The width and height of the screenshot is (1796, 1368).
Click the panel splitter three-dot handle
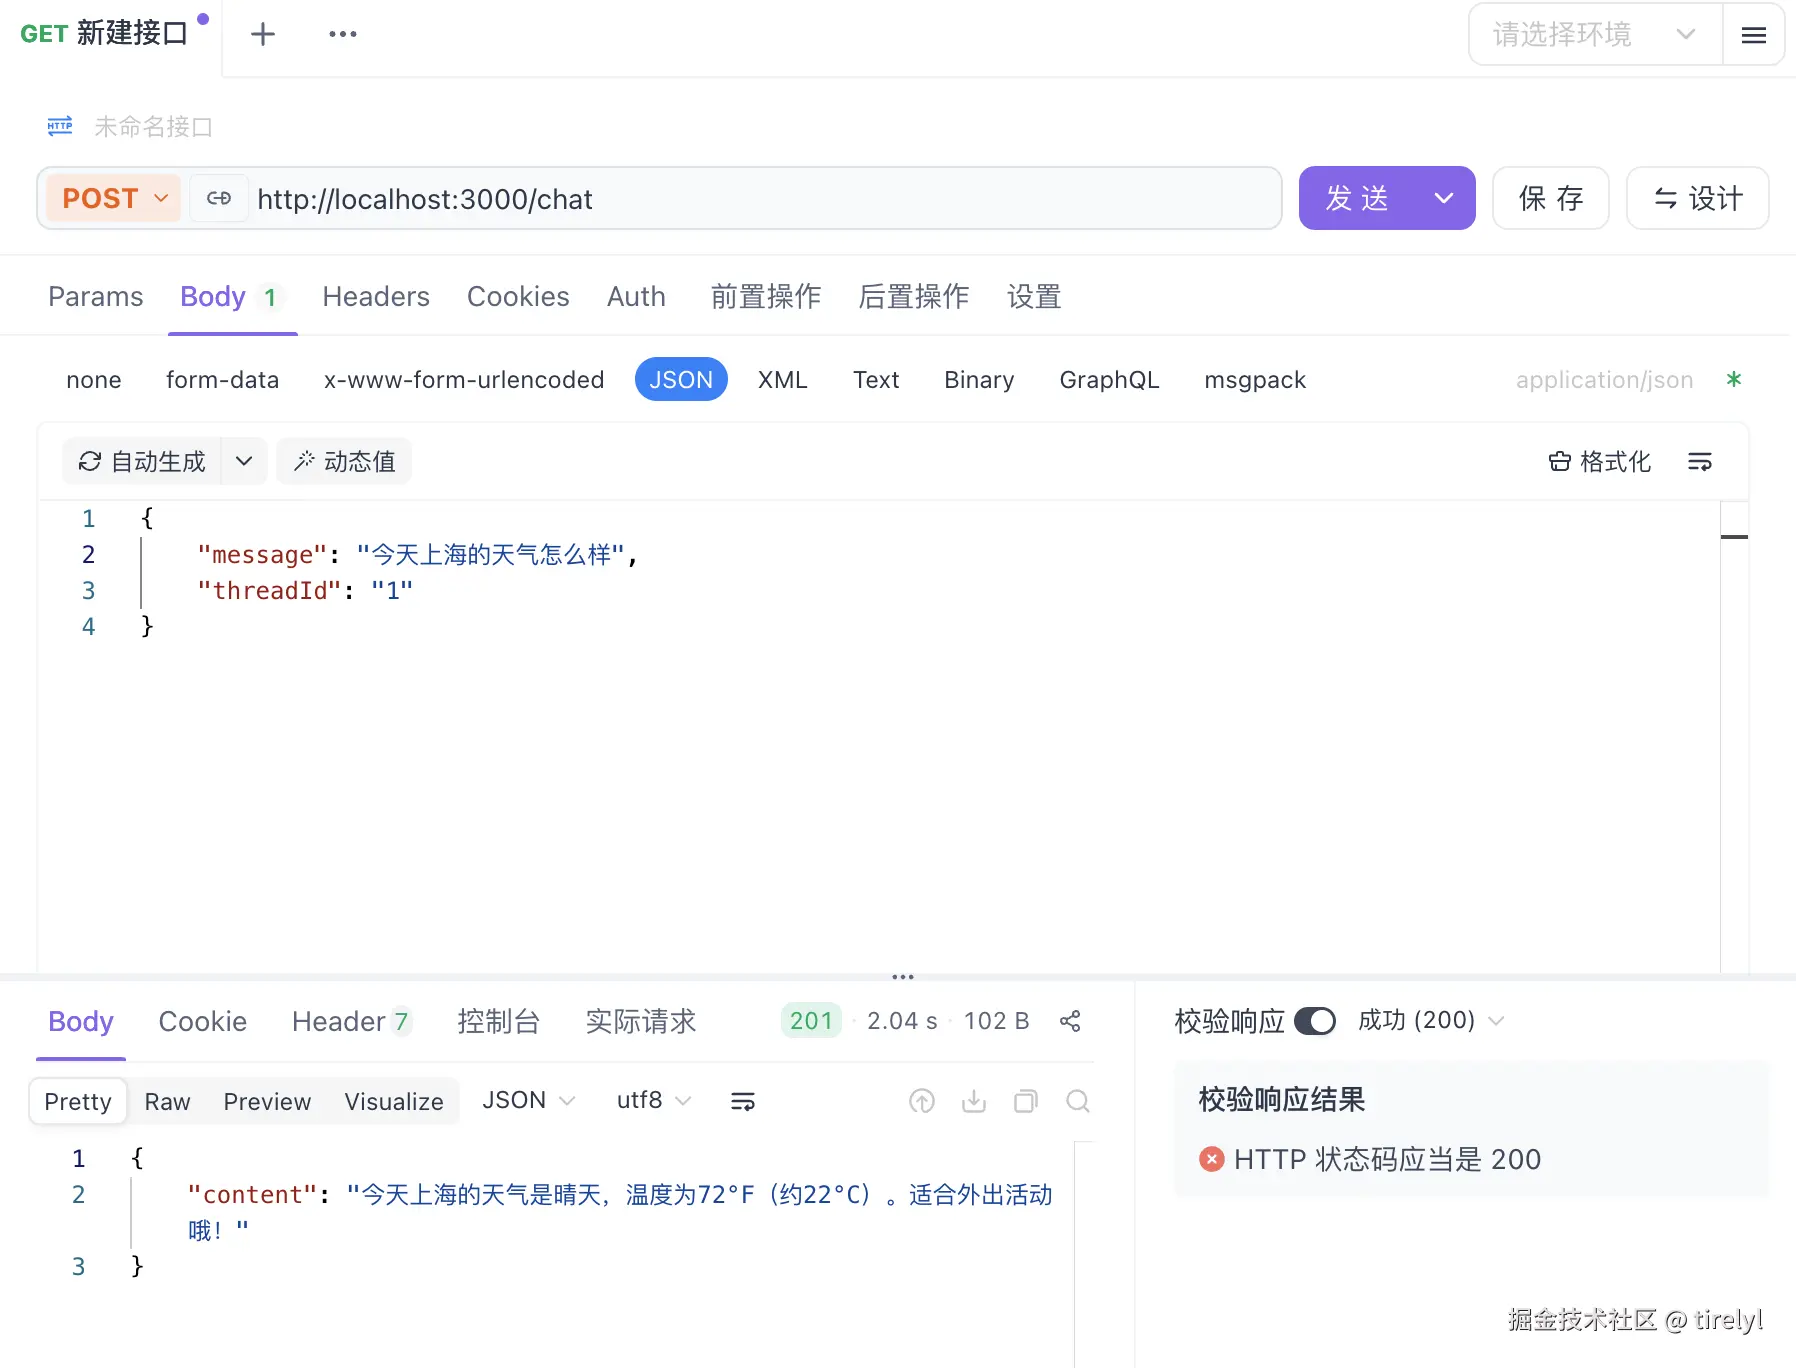coord(903,976)
